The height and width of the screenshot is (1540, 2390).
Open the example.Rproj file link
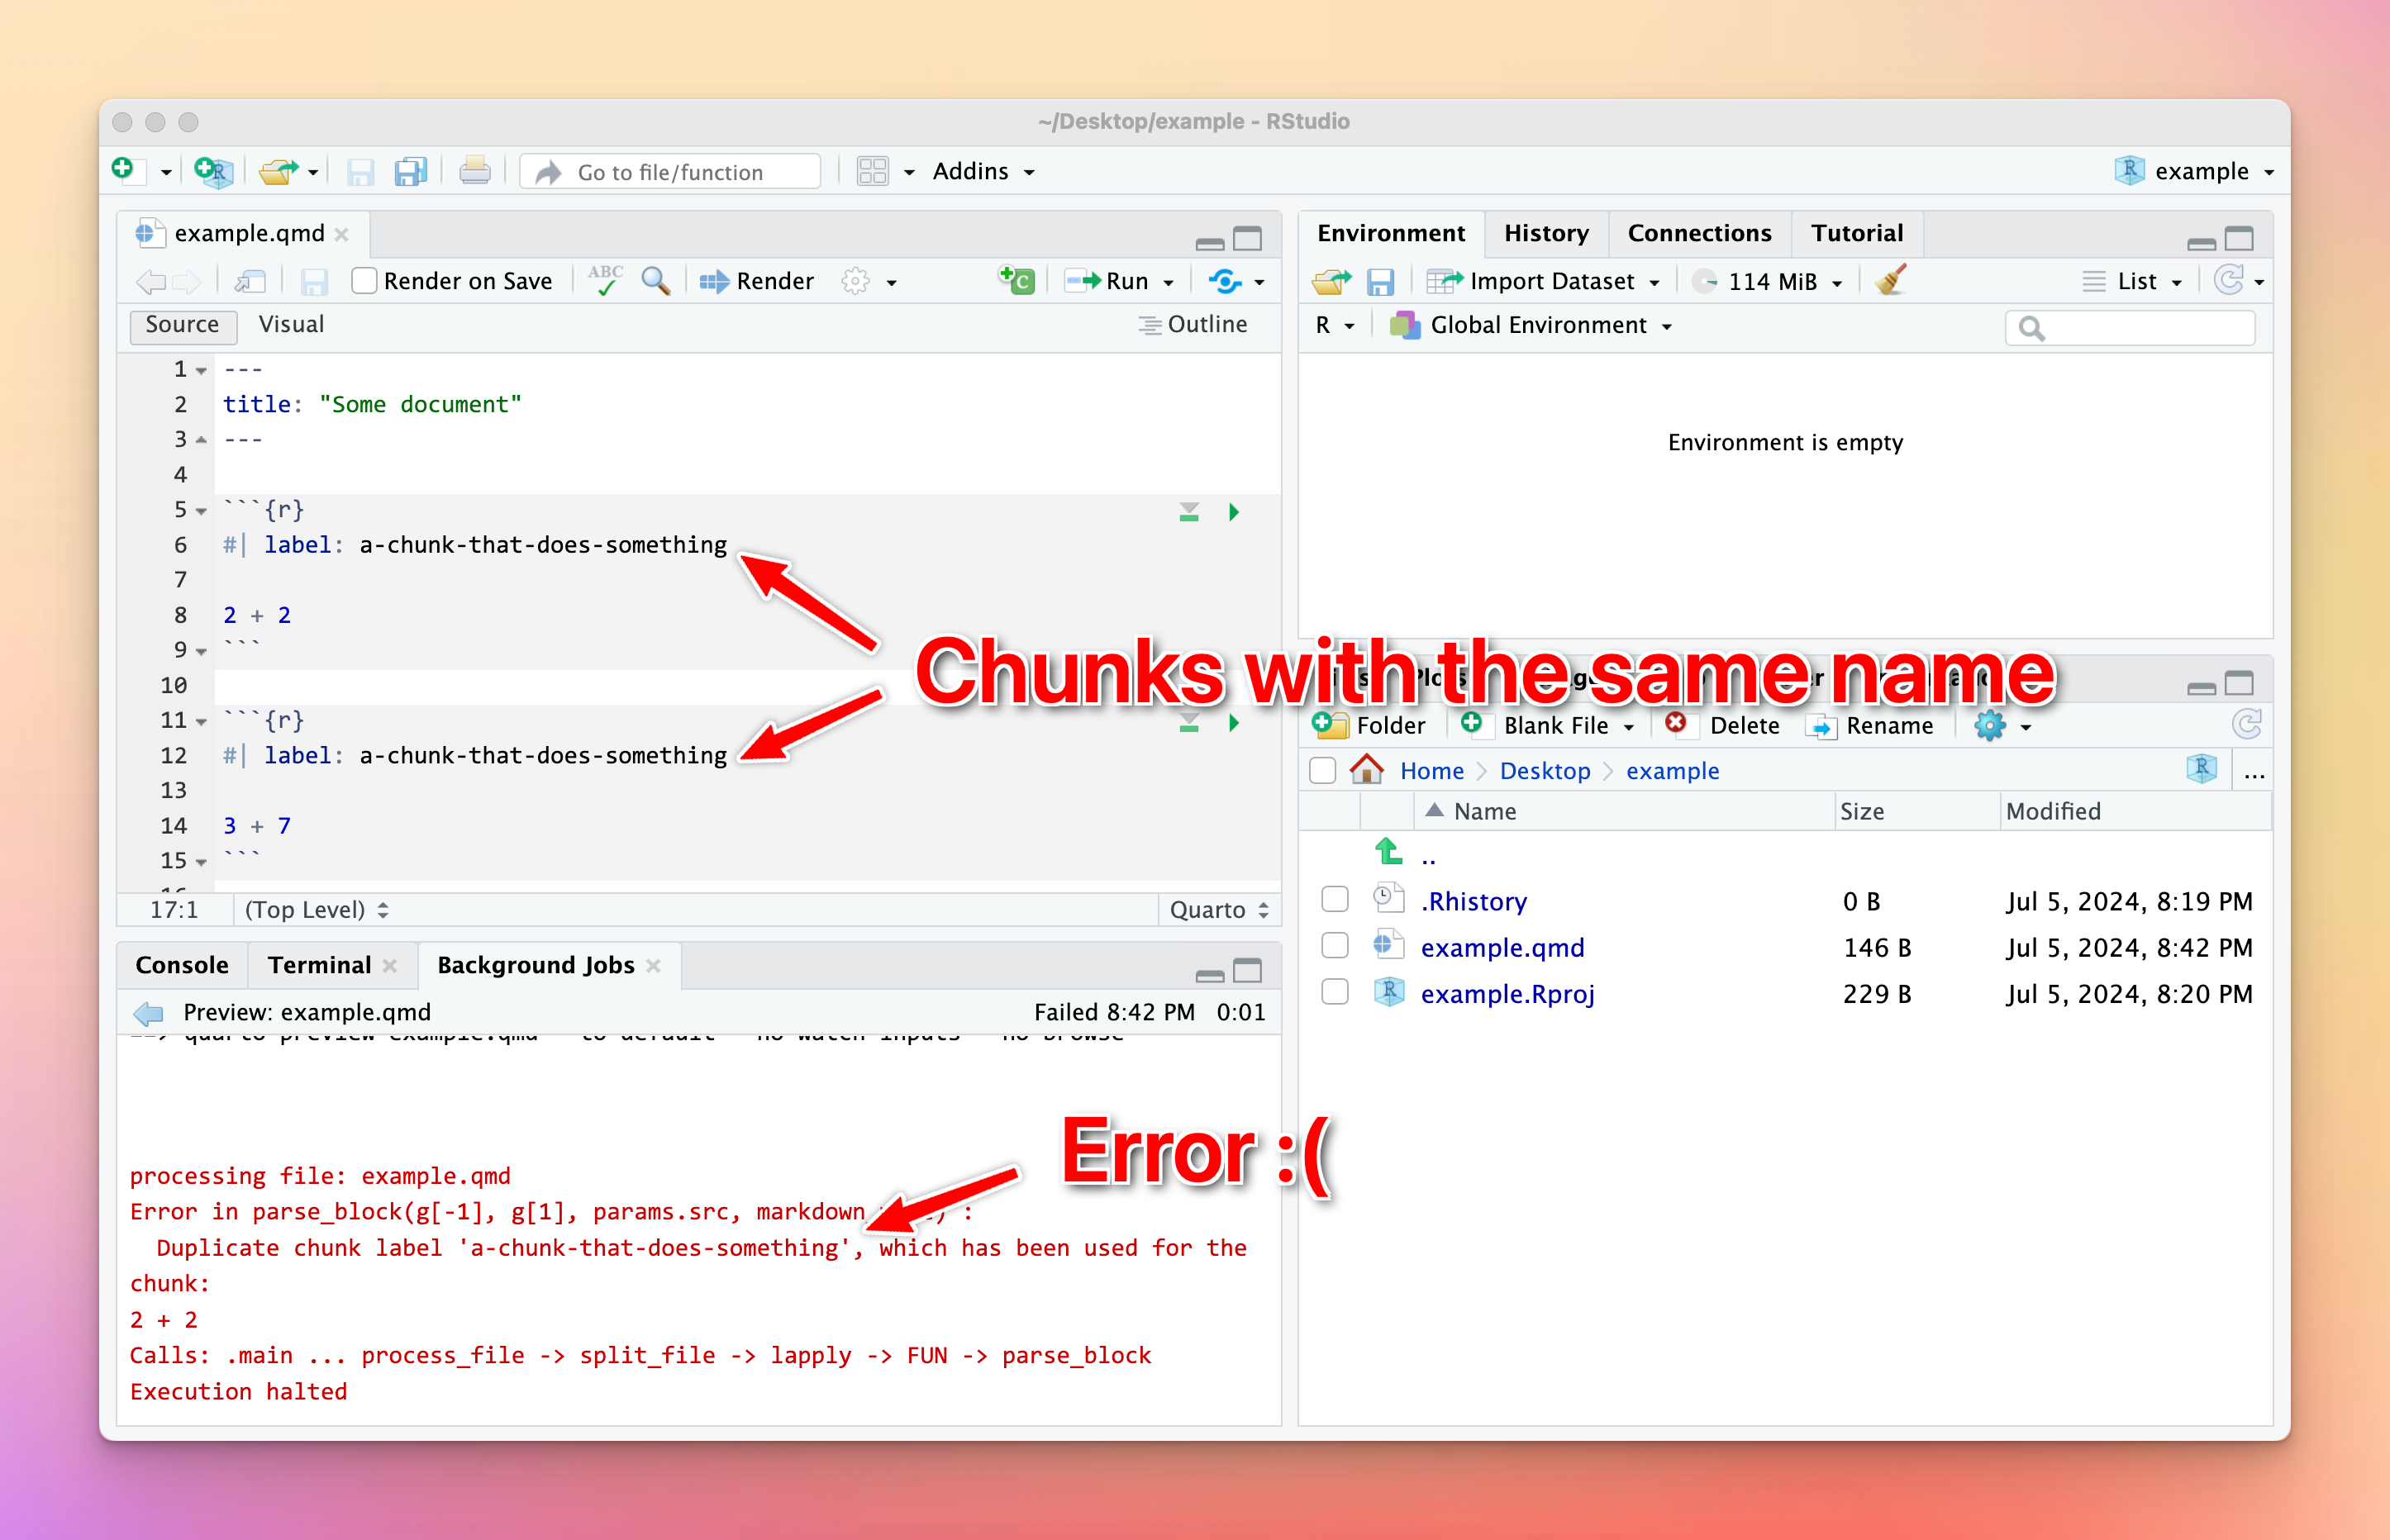[1506, 993]
